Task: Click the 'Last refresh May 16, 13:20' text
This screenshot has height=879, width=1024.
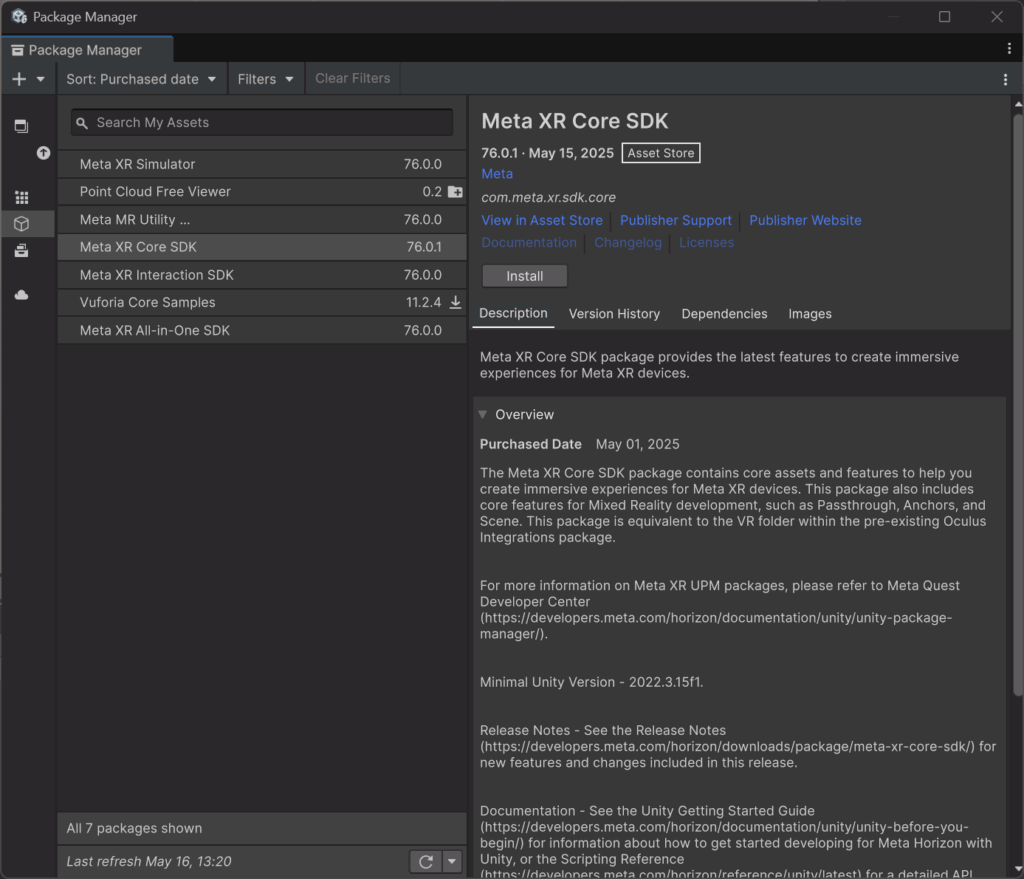Action: pos(149,861)
